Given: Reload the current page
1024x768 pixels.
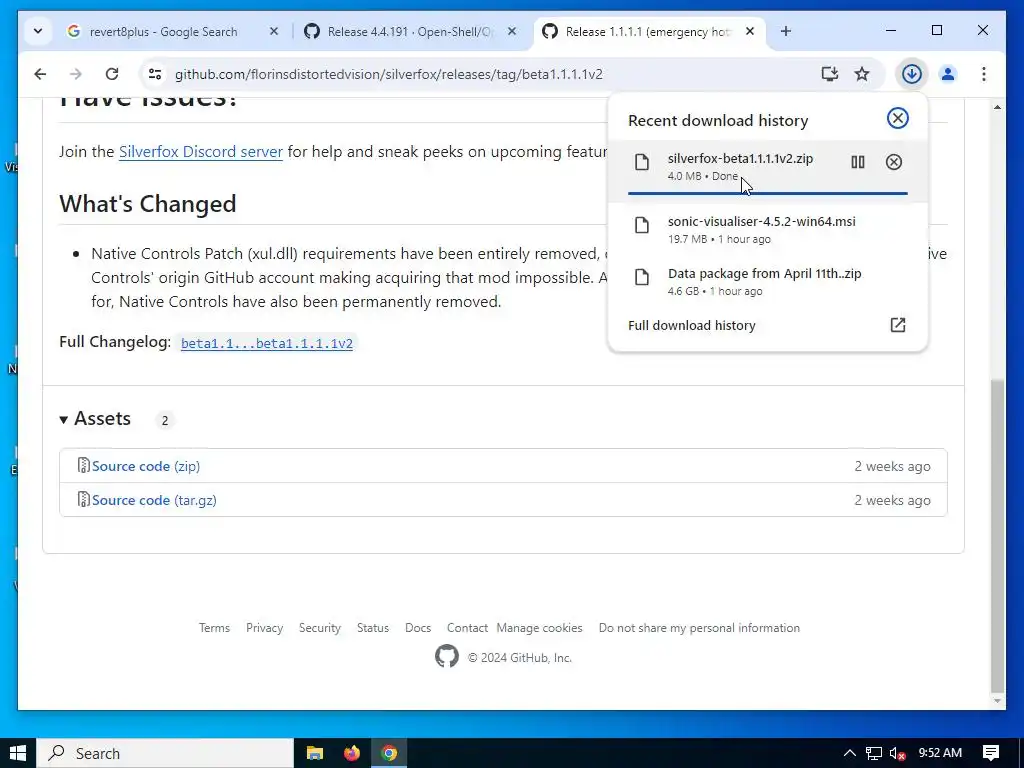Looking at the screenshot, I should coord(112,74).
